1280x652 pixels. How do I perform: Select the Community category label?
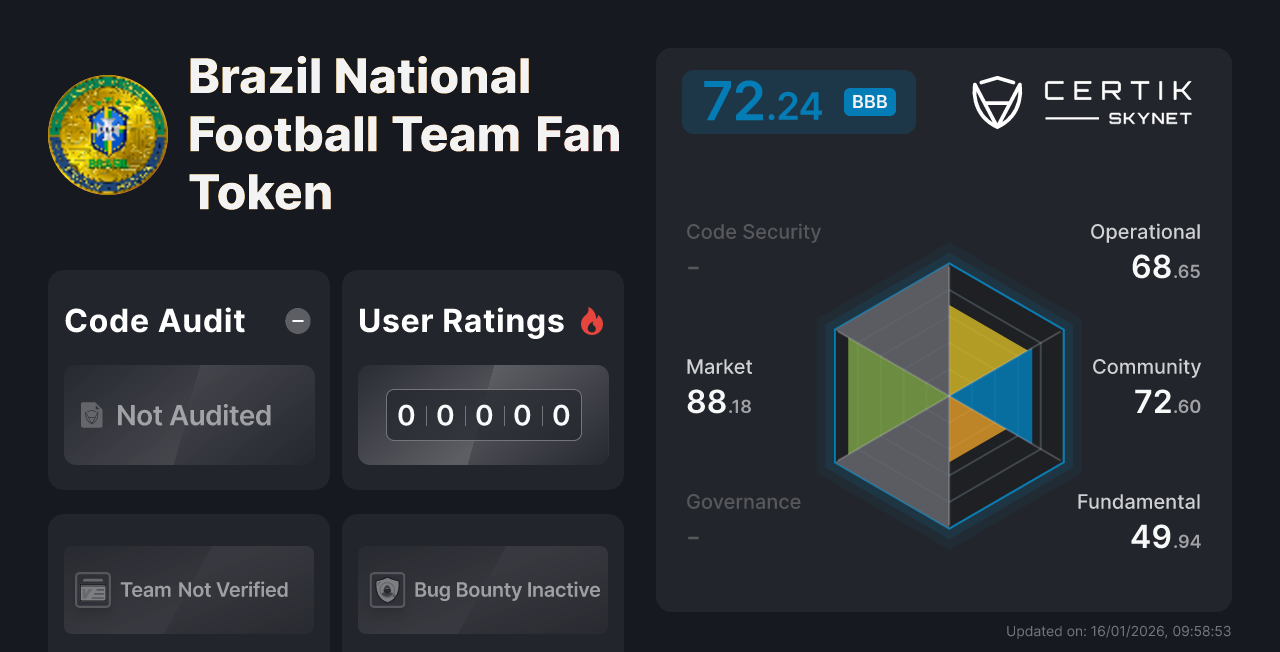(x=1146, y=367)
